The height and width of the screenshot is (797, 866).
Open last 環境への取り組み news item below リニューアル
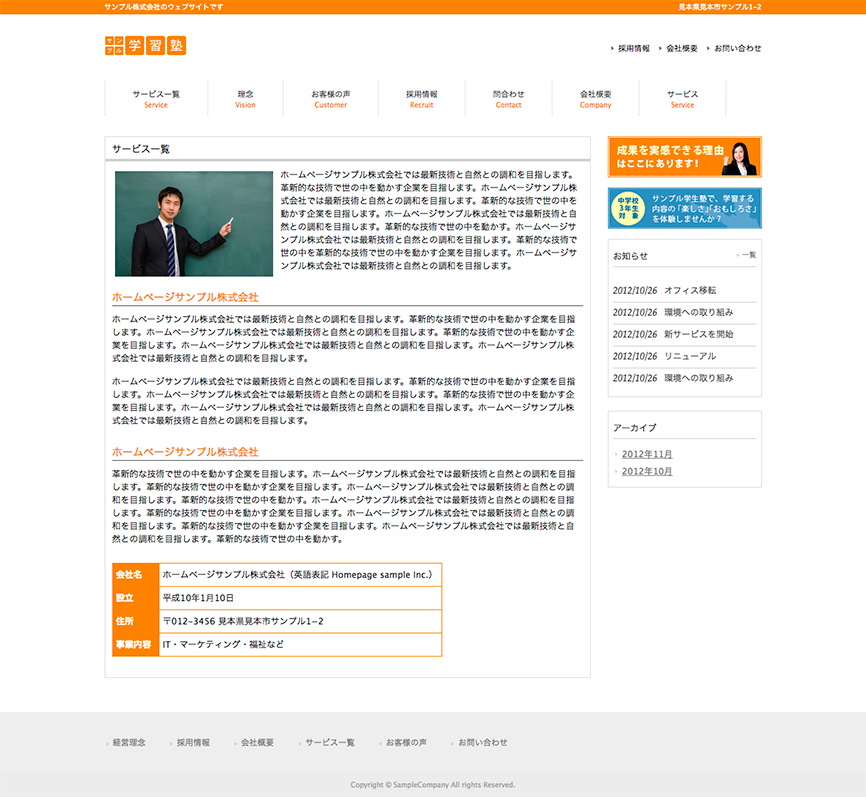[x=699, y=378]
